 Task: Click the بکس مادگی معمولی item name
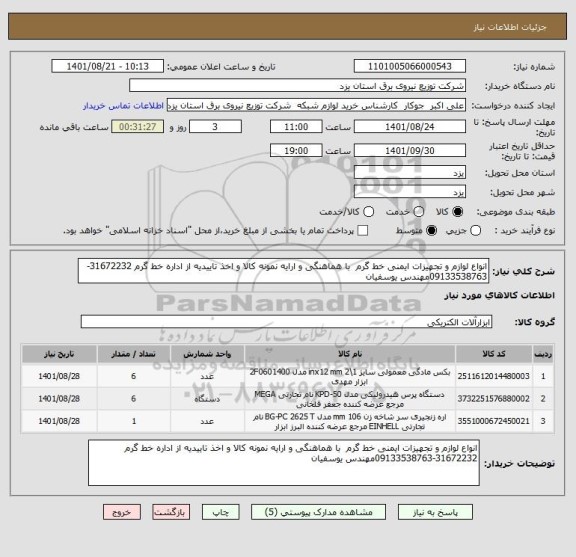click(x=350, y=376)
